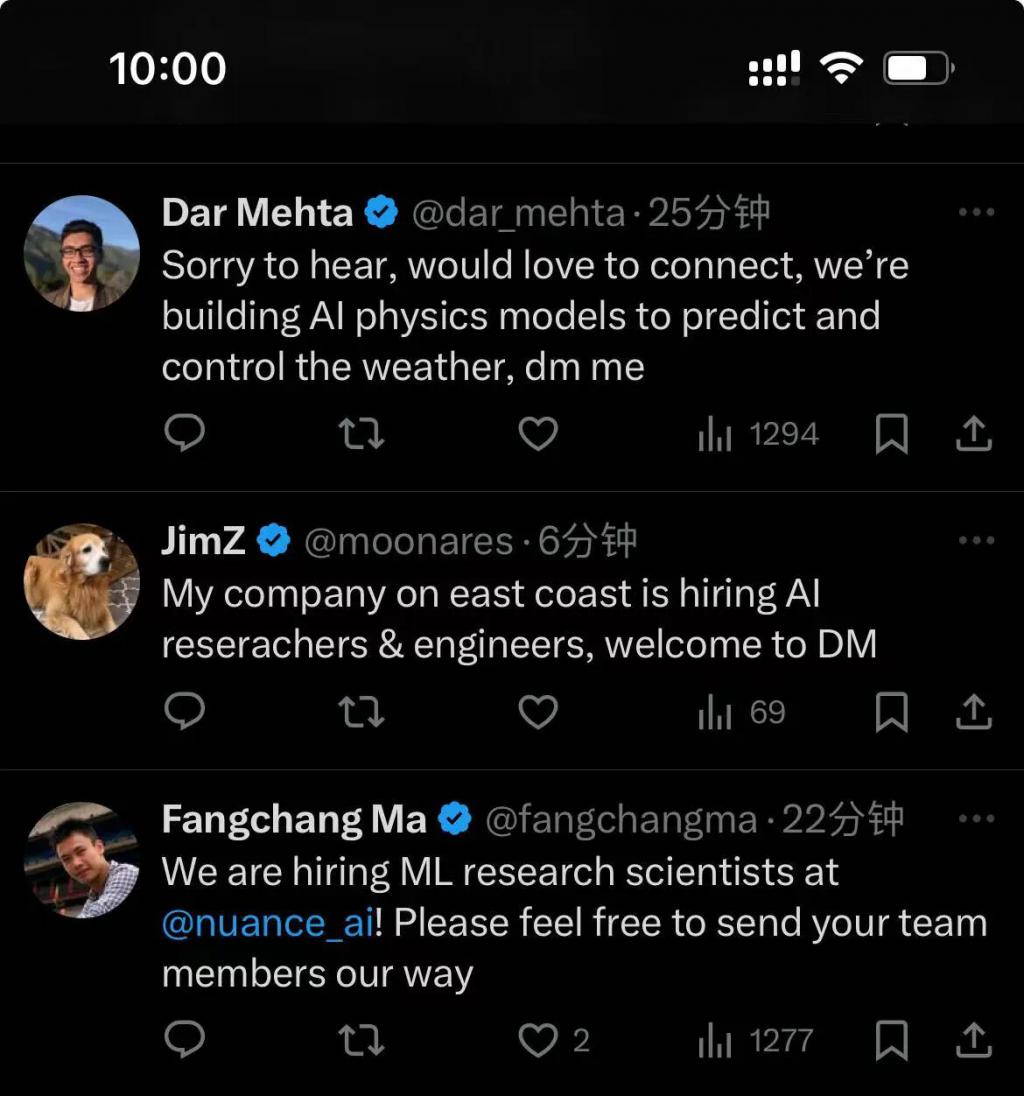Share Dar Mehta's tweet
Screen dimensions: 1024x1096
(x=974, y=434)
